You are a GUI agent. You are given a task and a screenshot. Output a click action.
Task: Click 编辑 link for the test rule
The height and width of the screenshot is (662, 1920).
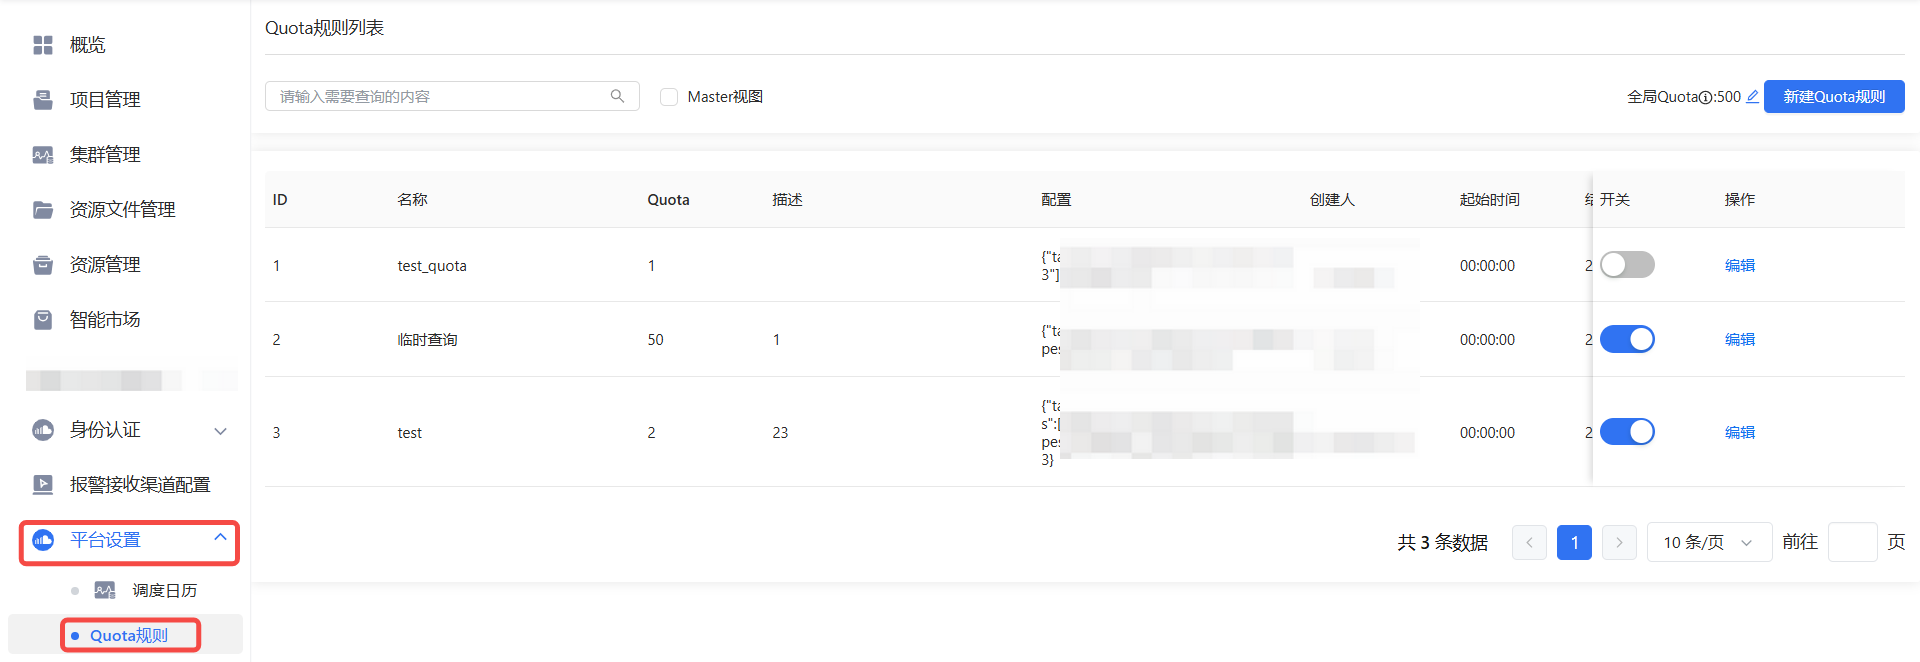[x=1739, y=432]
